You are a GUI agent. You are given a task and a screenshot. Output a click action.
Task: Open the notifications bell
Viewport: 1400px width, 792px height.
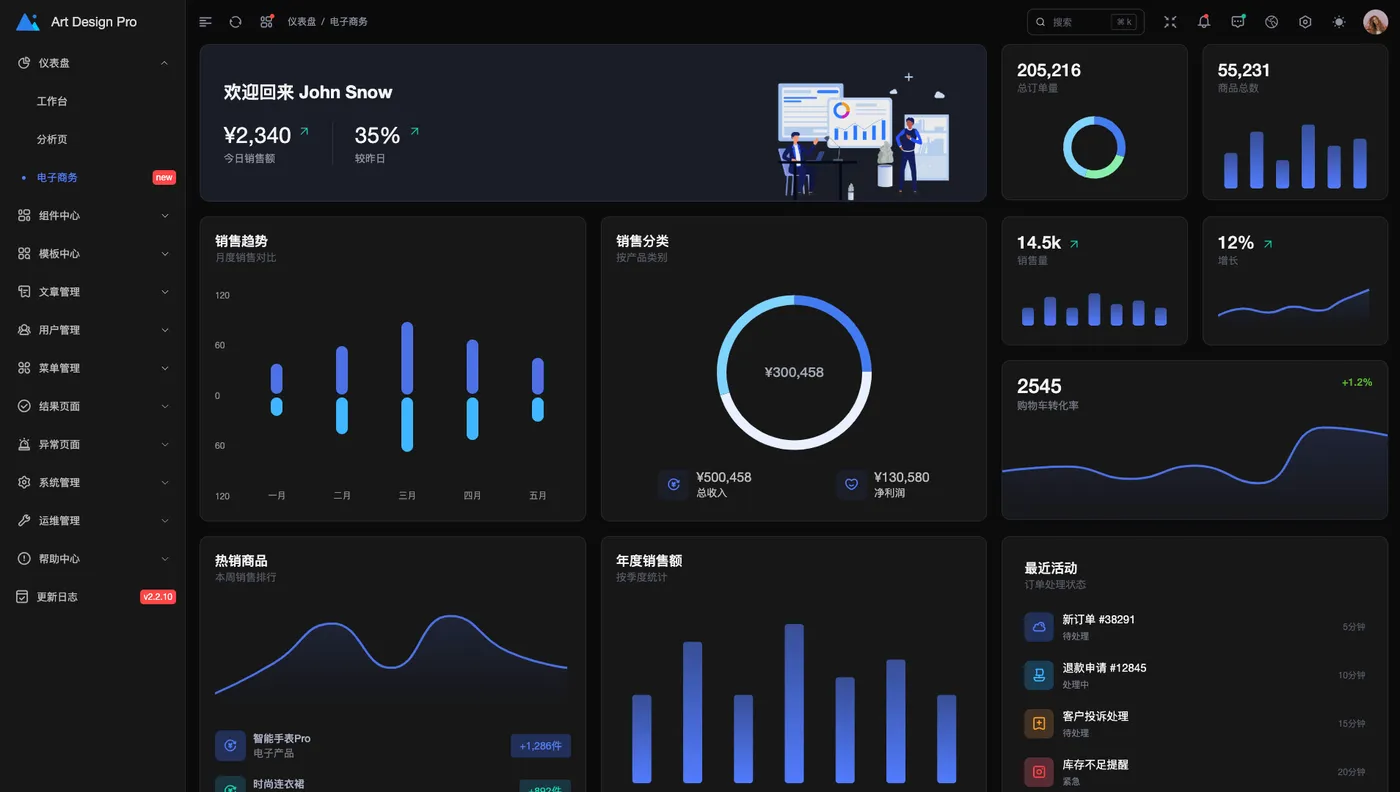(x=1204, y=22)
